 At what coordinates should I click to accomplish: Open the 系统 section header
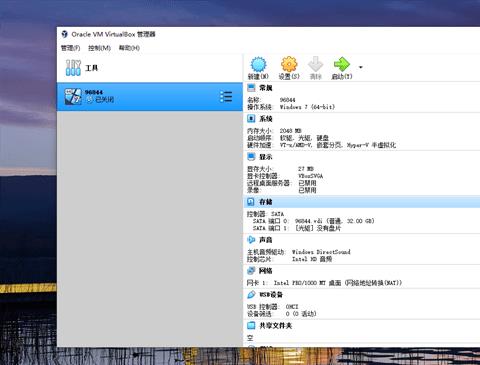266,119
